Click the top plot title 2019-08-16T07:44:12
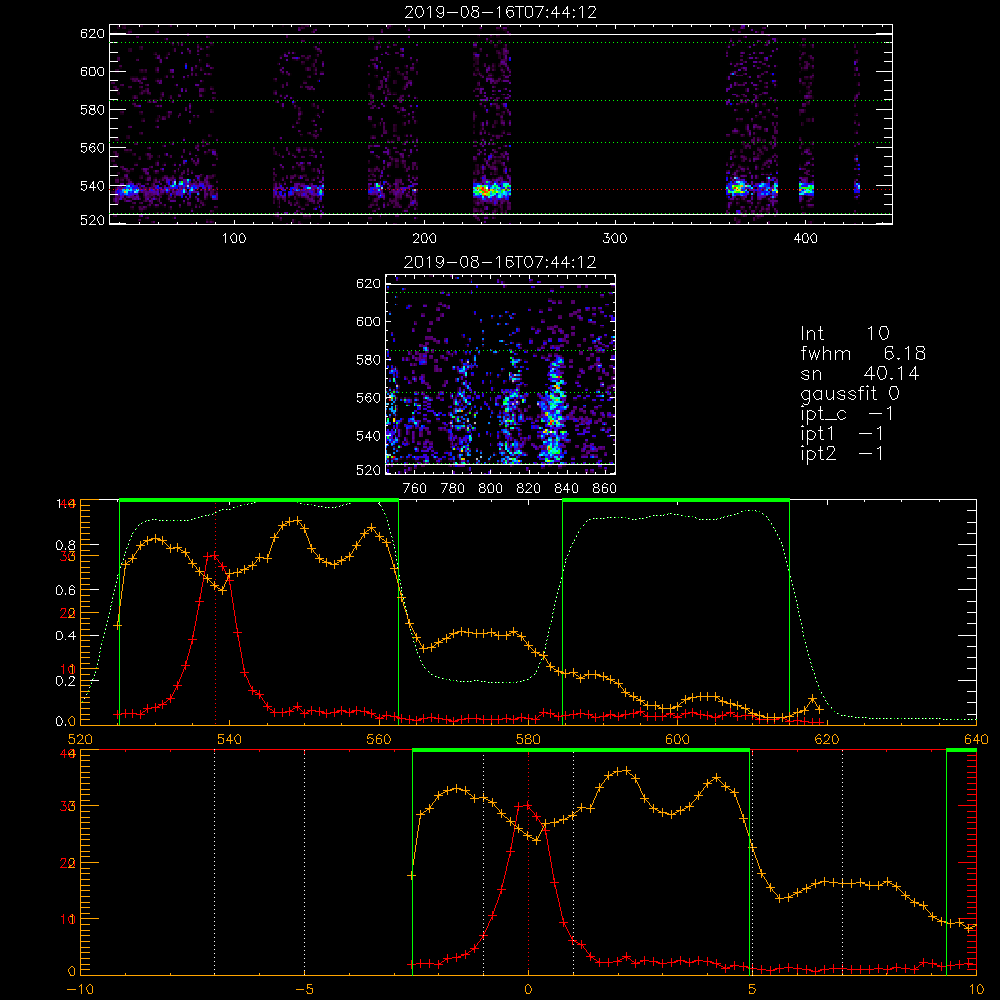 [500, 12]
